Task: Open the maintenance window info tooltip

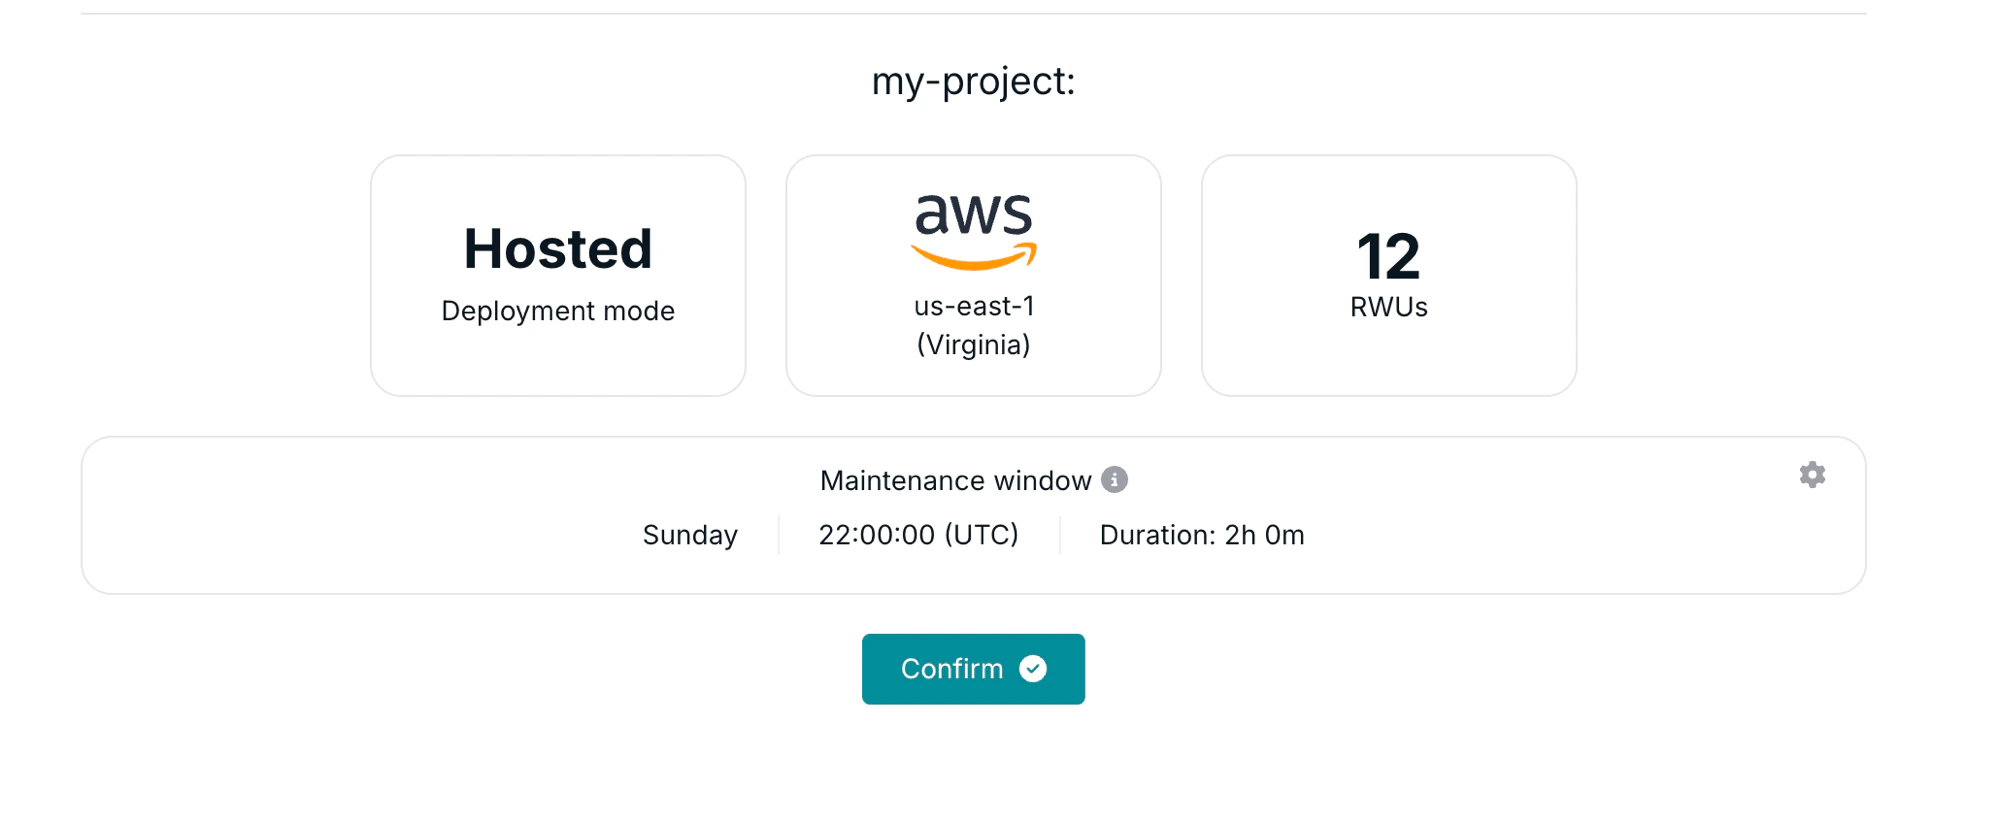Action: tap(1113, 479)
